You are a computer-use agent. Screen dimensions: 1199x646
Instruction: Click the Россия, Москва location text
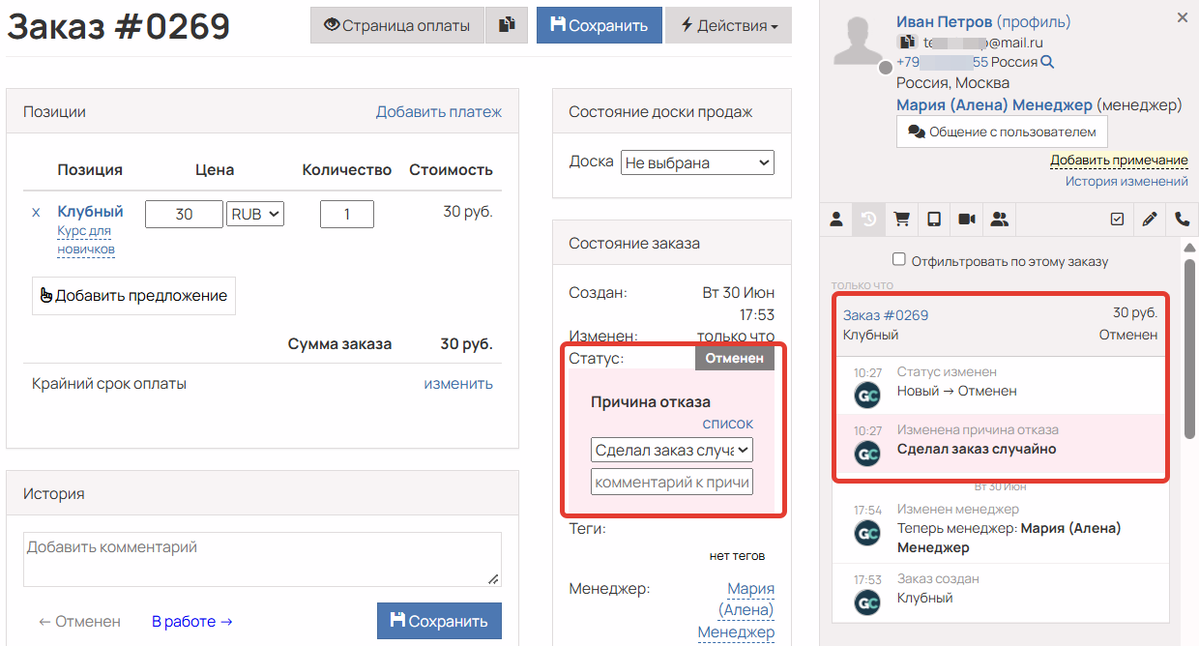tap(953, 83)
